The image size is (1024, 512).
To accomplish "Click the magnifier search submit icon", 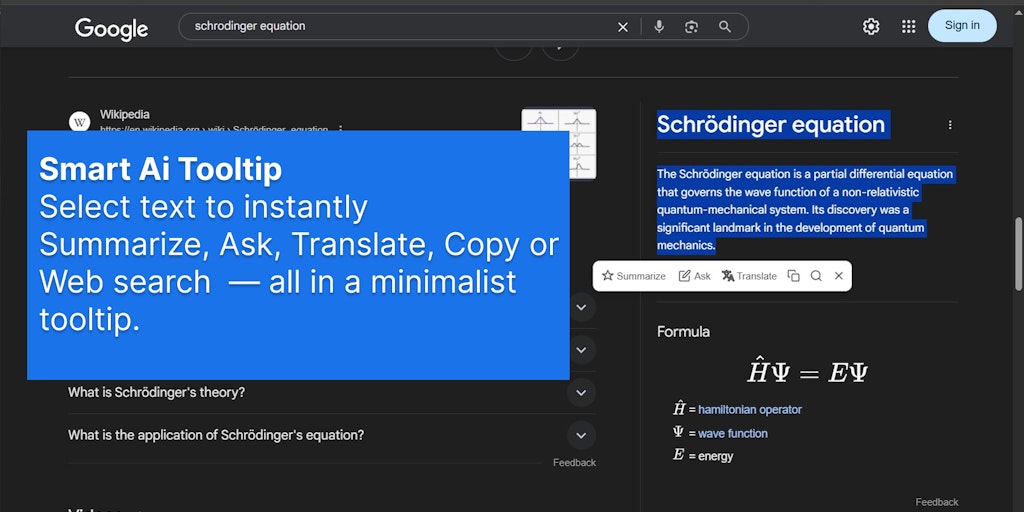I will [x=725, y=27].
